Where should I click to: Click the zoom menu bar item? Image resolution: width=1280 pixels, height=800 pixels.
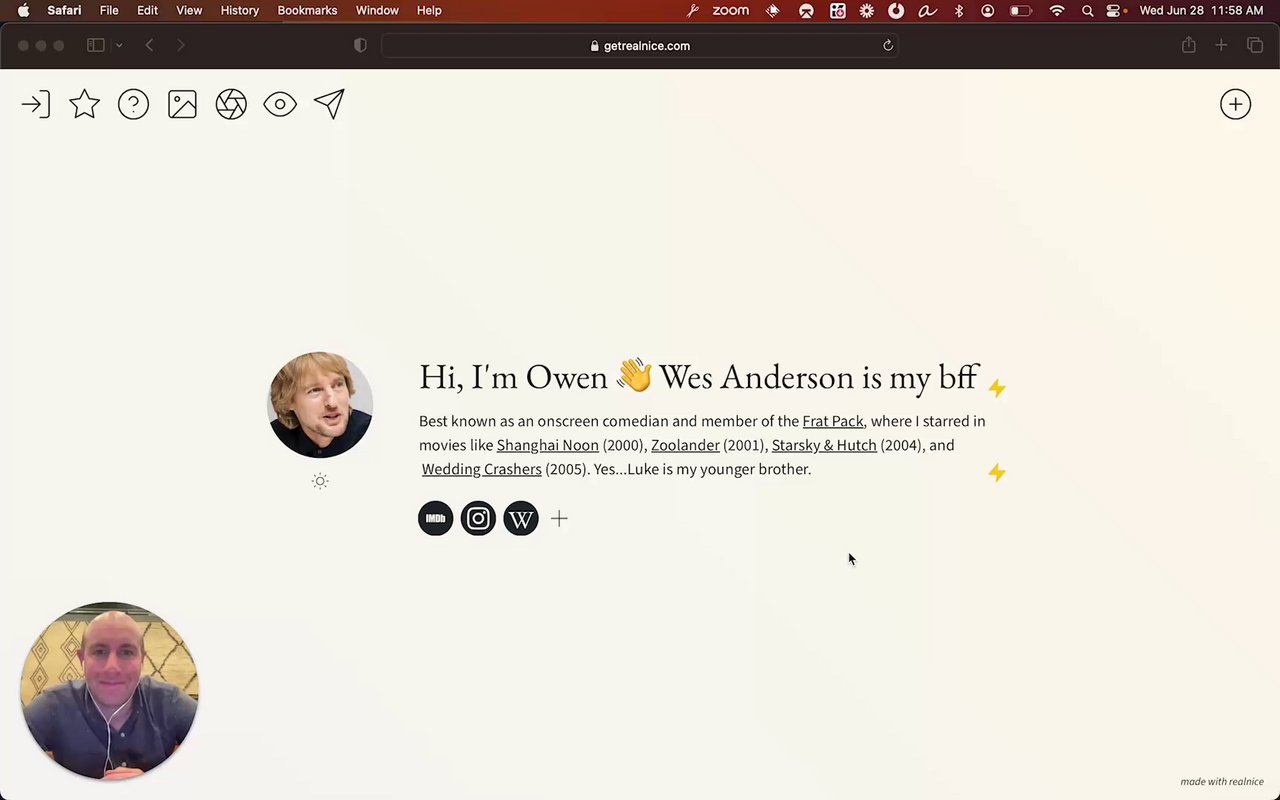click(730, 10)
